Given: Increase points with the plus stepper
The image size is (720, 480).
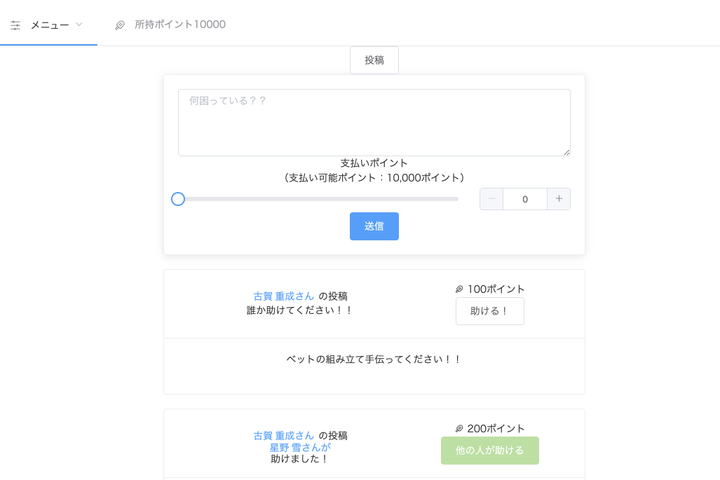Looking at the screenshot, I should point(559,199).
